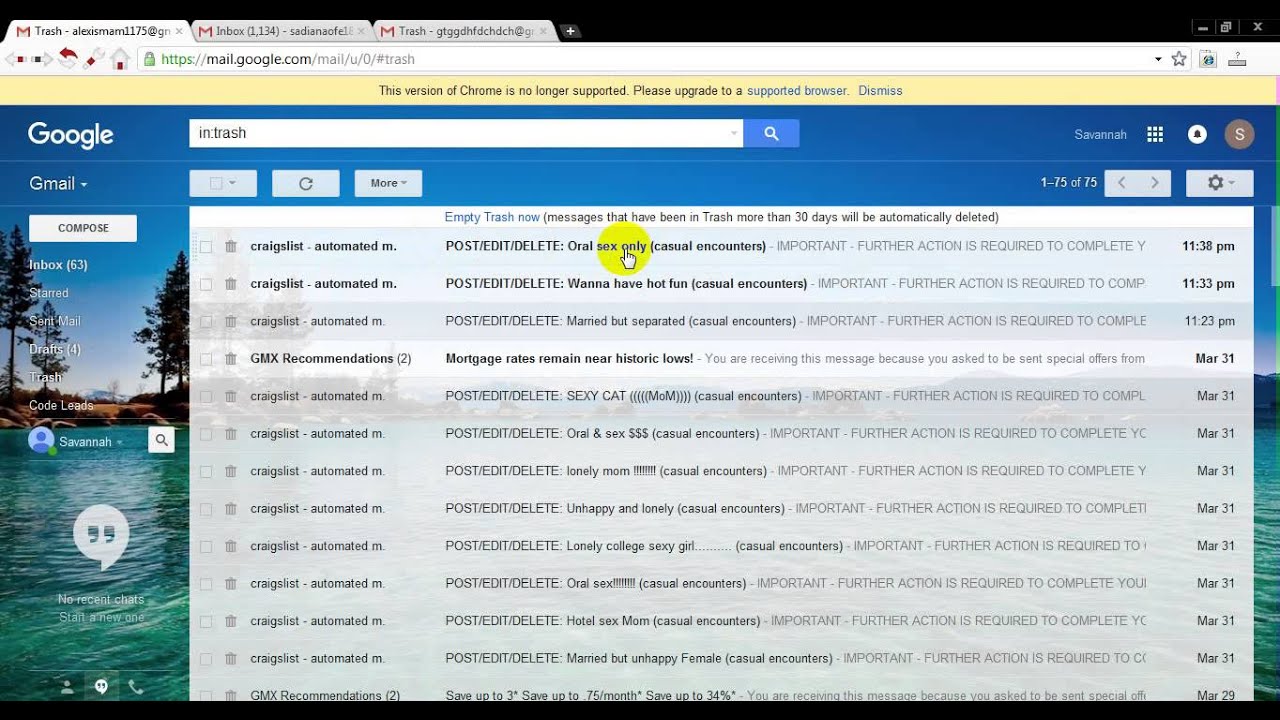The image size is (1280, 720).
Task: Open the Hangouts conversations icon
Action: tap(101, 687)
